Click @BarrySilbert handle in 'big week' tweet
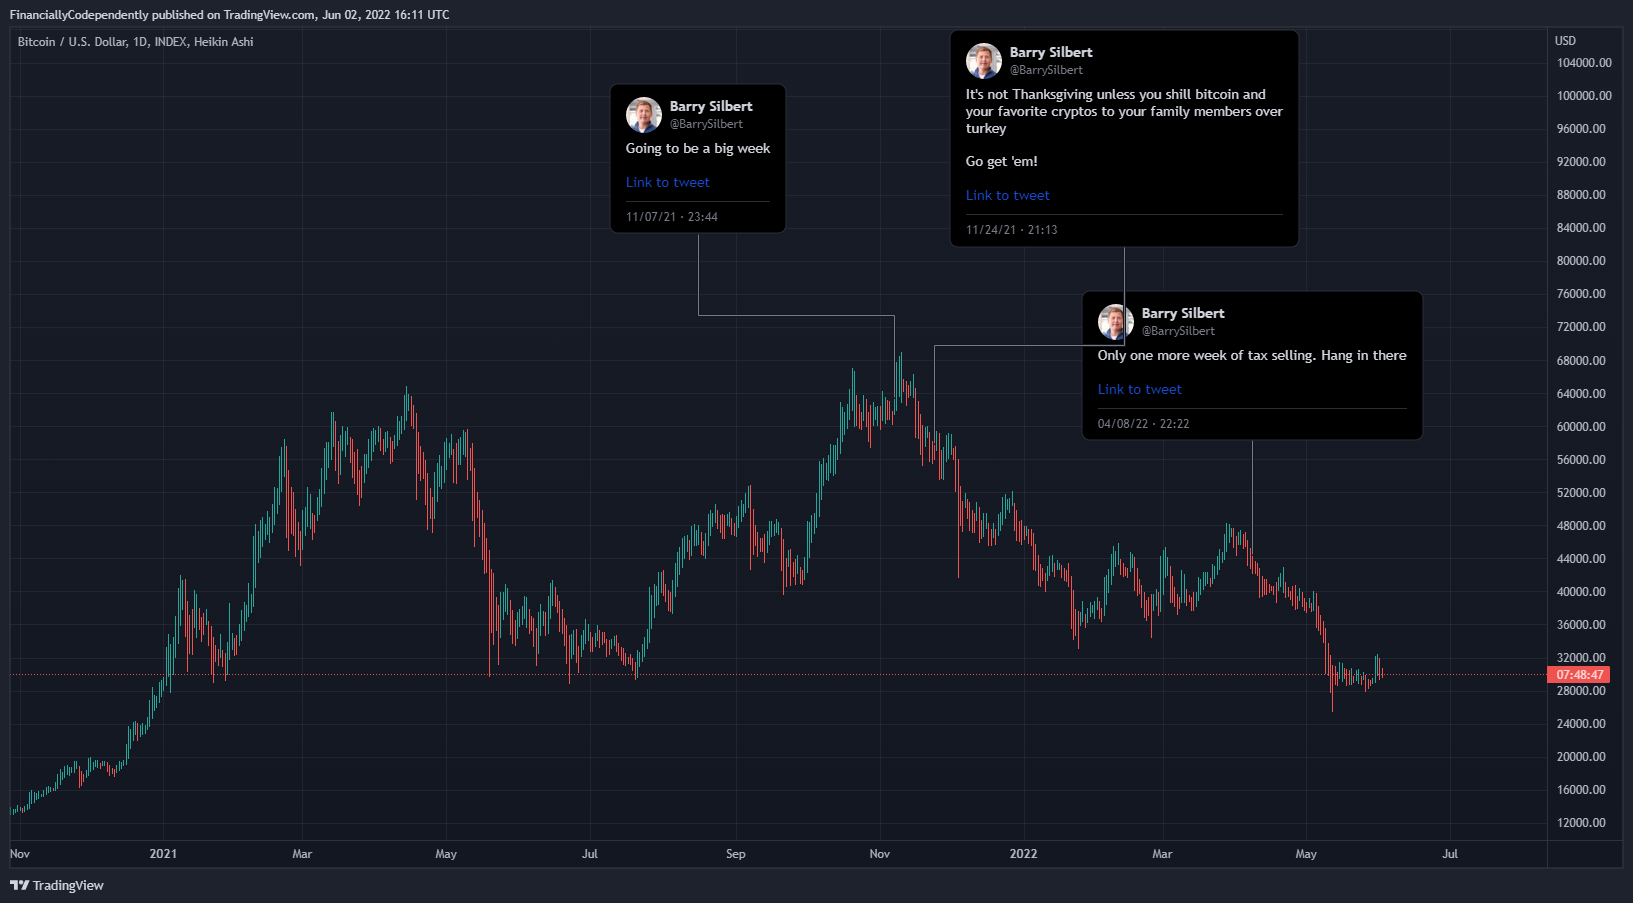This screenshot has width=1633, height=903. (706, 124)
